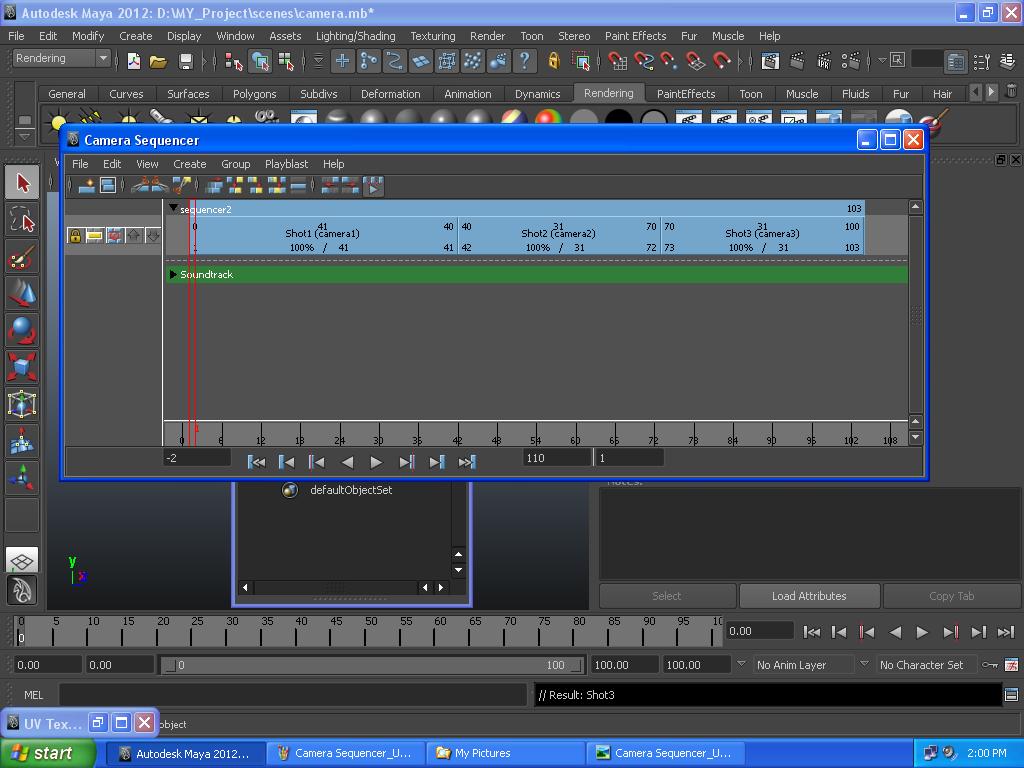Image resolution: width=1024 pixels, height=768 pixels.
Task: Click the Create Shot icon in Camera Sequencer
Action: [x=86, y=186]
